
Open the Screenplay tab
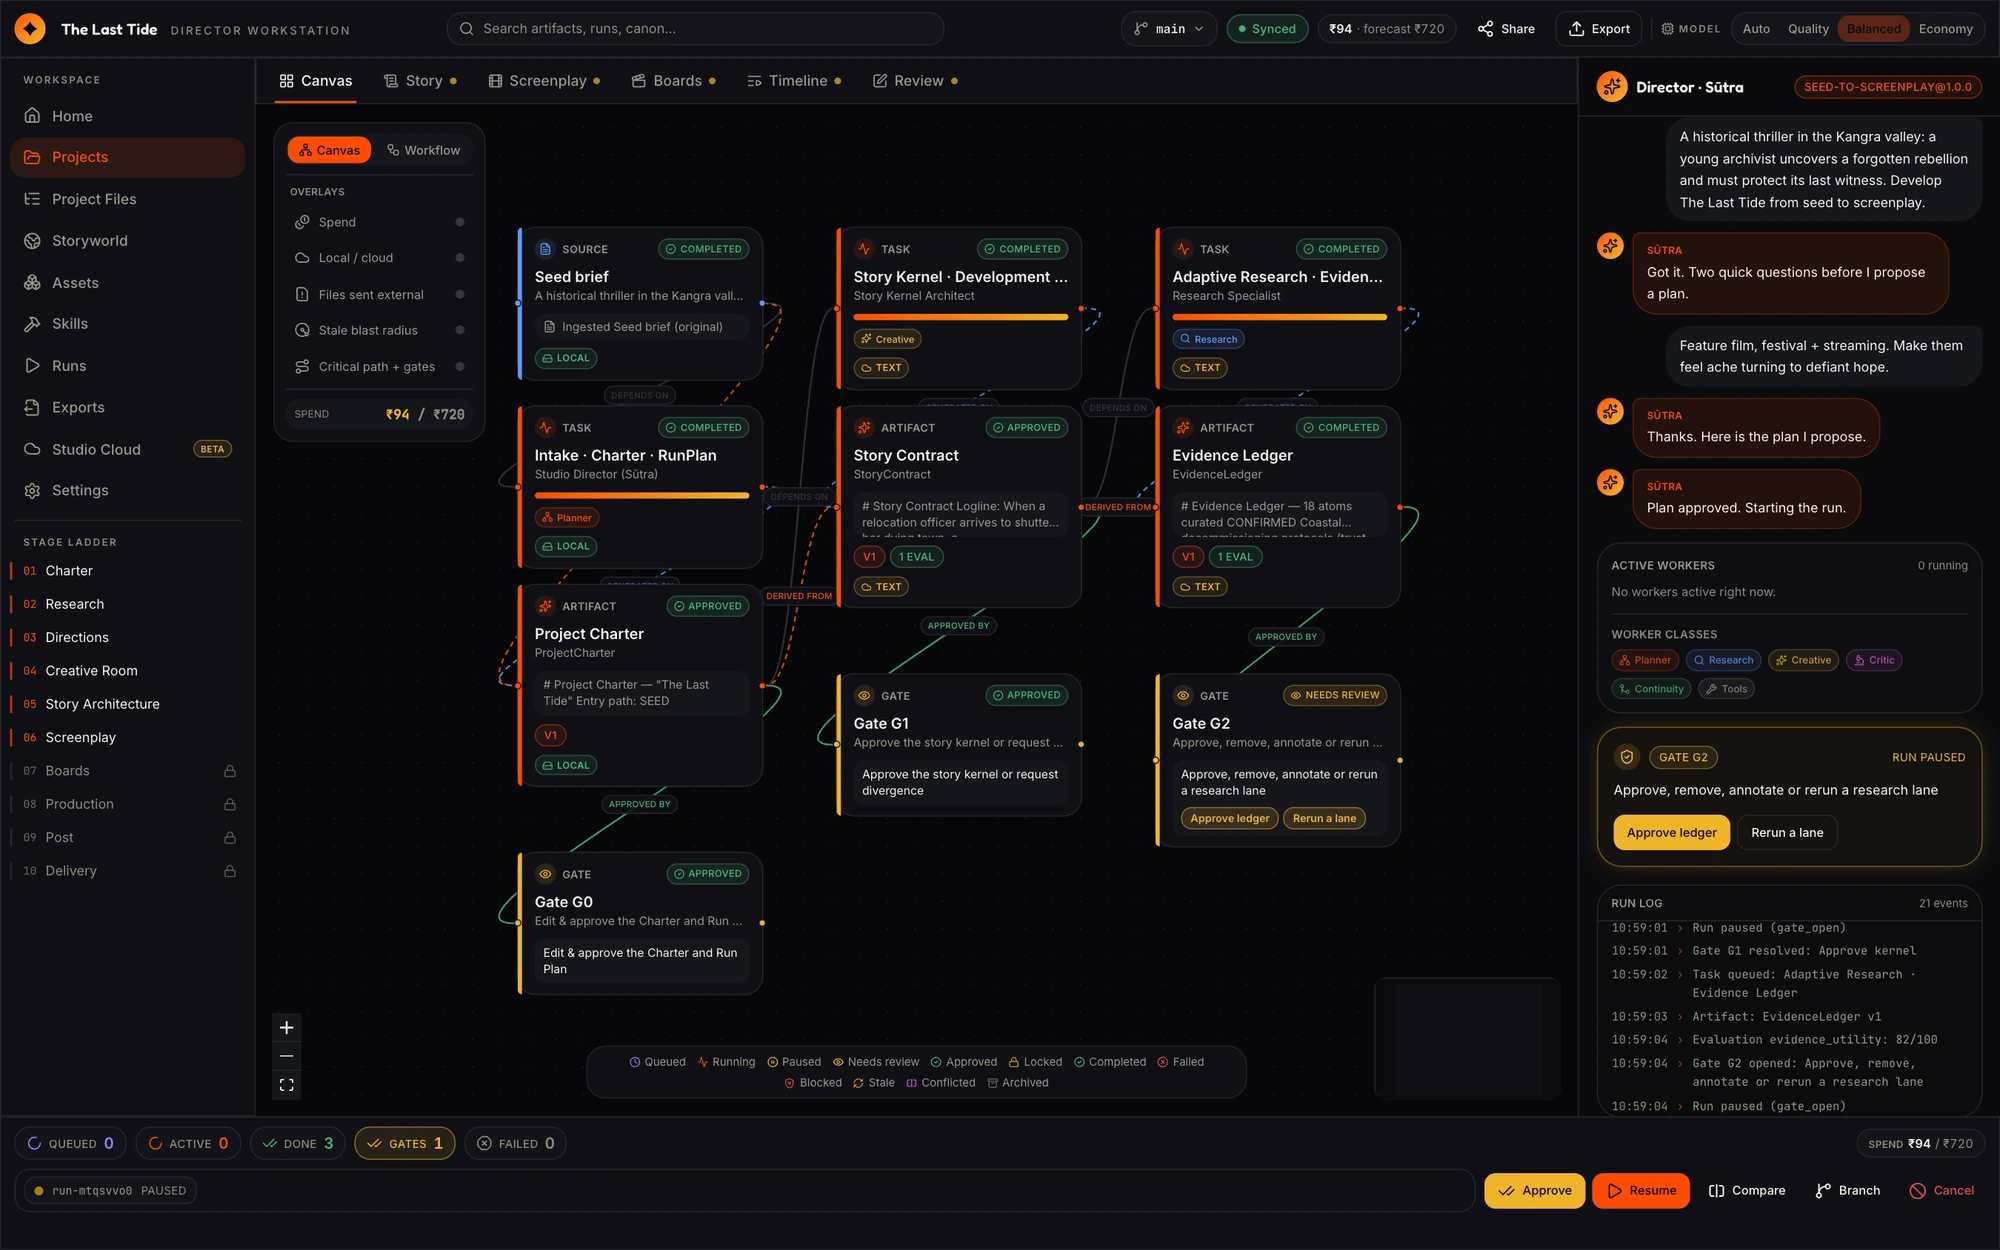pyautogui.click(x=544, y=81)
